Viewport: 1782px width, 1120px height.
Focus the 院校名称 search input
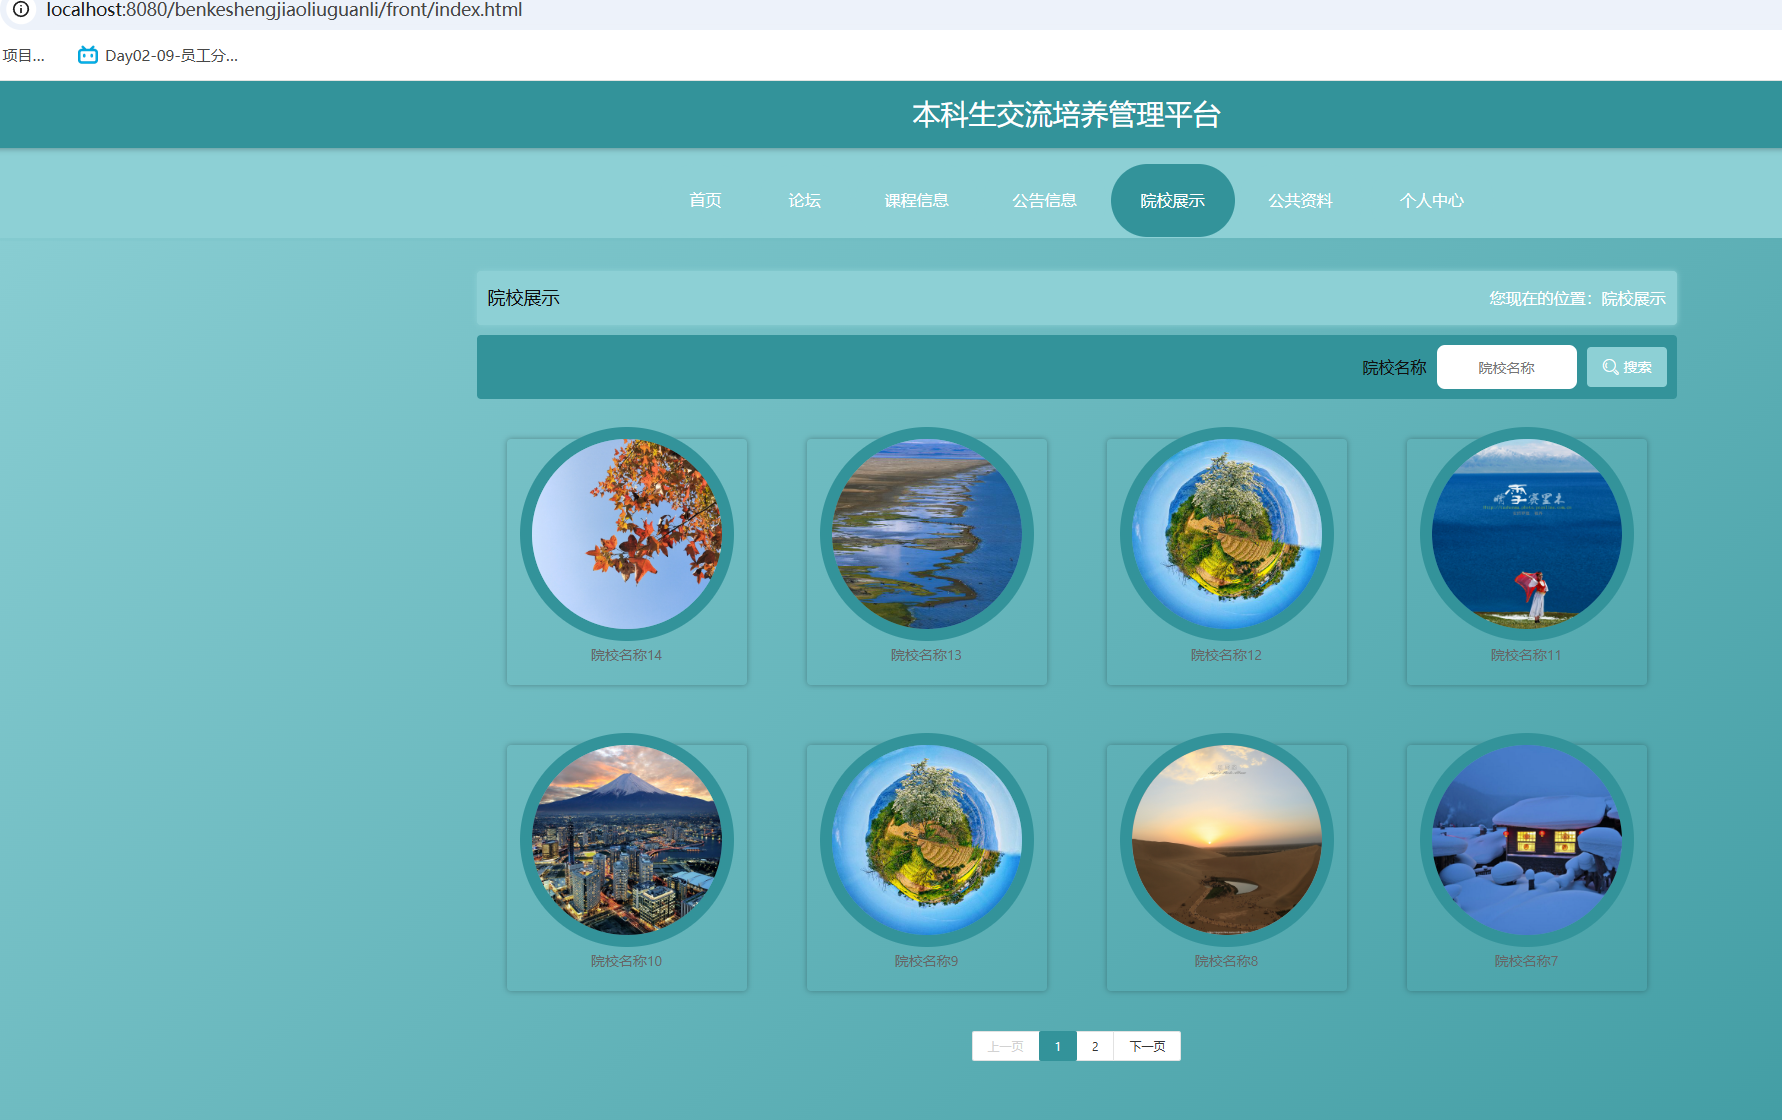coord(1506,367)
